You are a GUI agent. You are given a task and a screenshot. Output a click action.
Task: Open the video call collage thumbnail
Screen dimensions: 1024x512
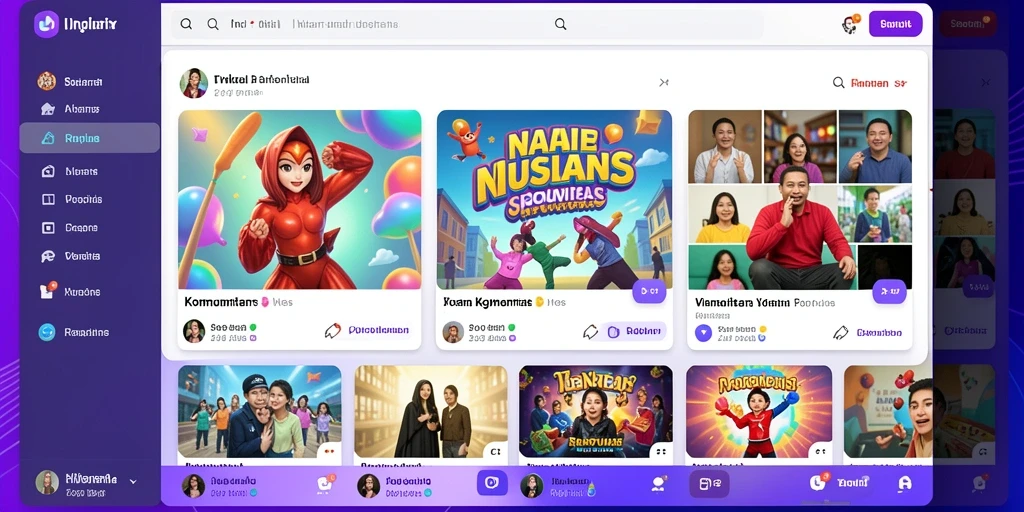[x=800, y=199]
